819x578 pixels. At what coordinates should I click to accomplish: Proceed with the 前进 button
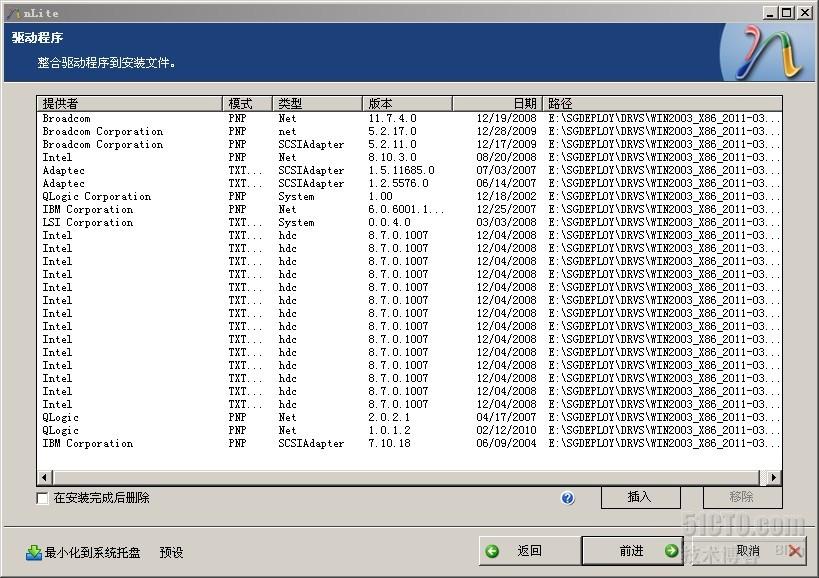[x=632, y=551]
